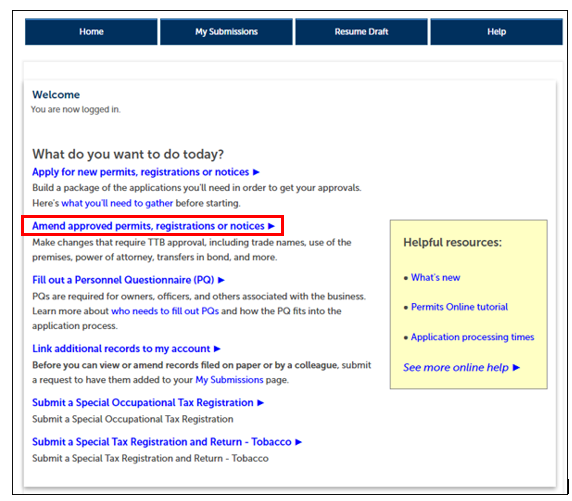572x501 pixels.
Task: Open Special Tax Registration and Return - Tobacco
Action: tap(162, 442)
